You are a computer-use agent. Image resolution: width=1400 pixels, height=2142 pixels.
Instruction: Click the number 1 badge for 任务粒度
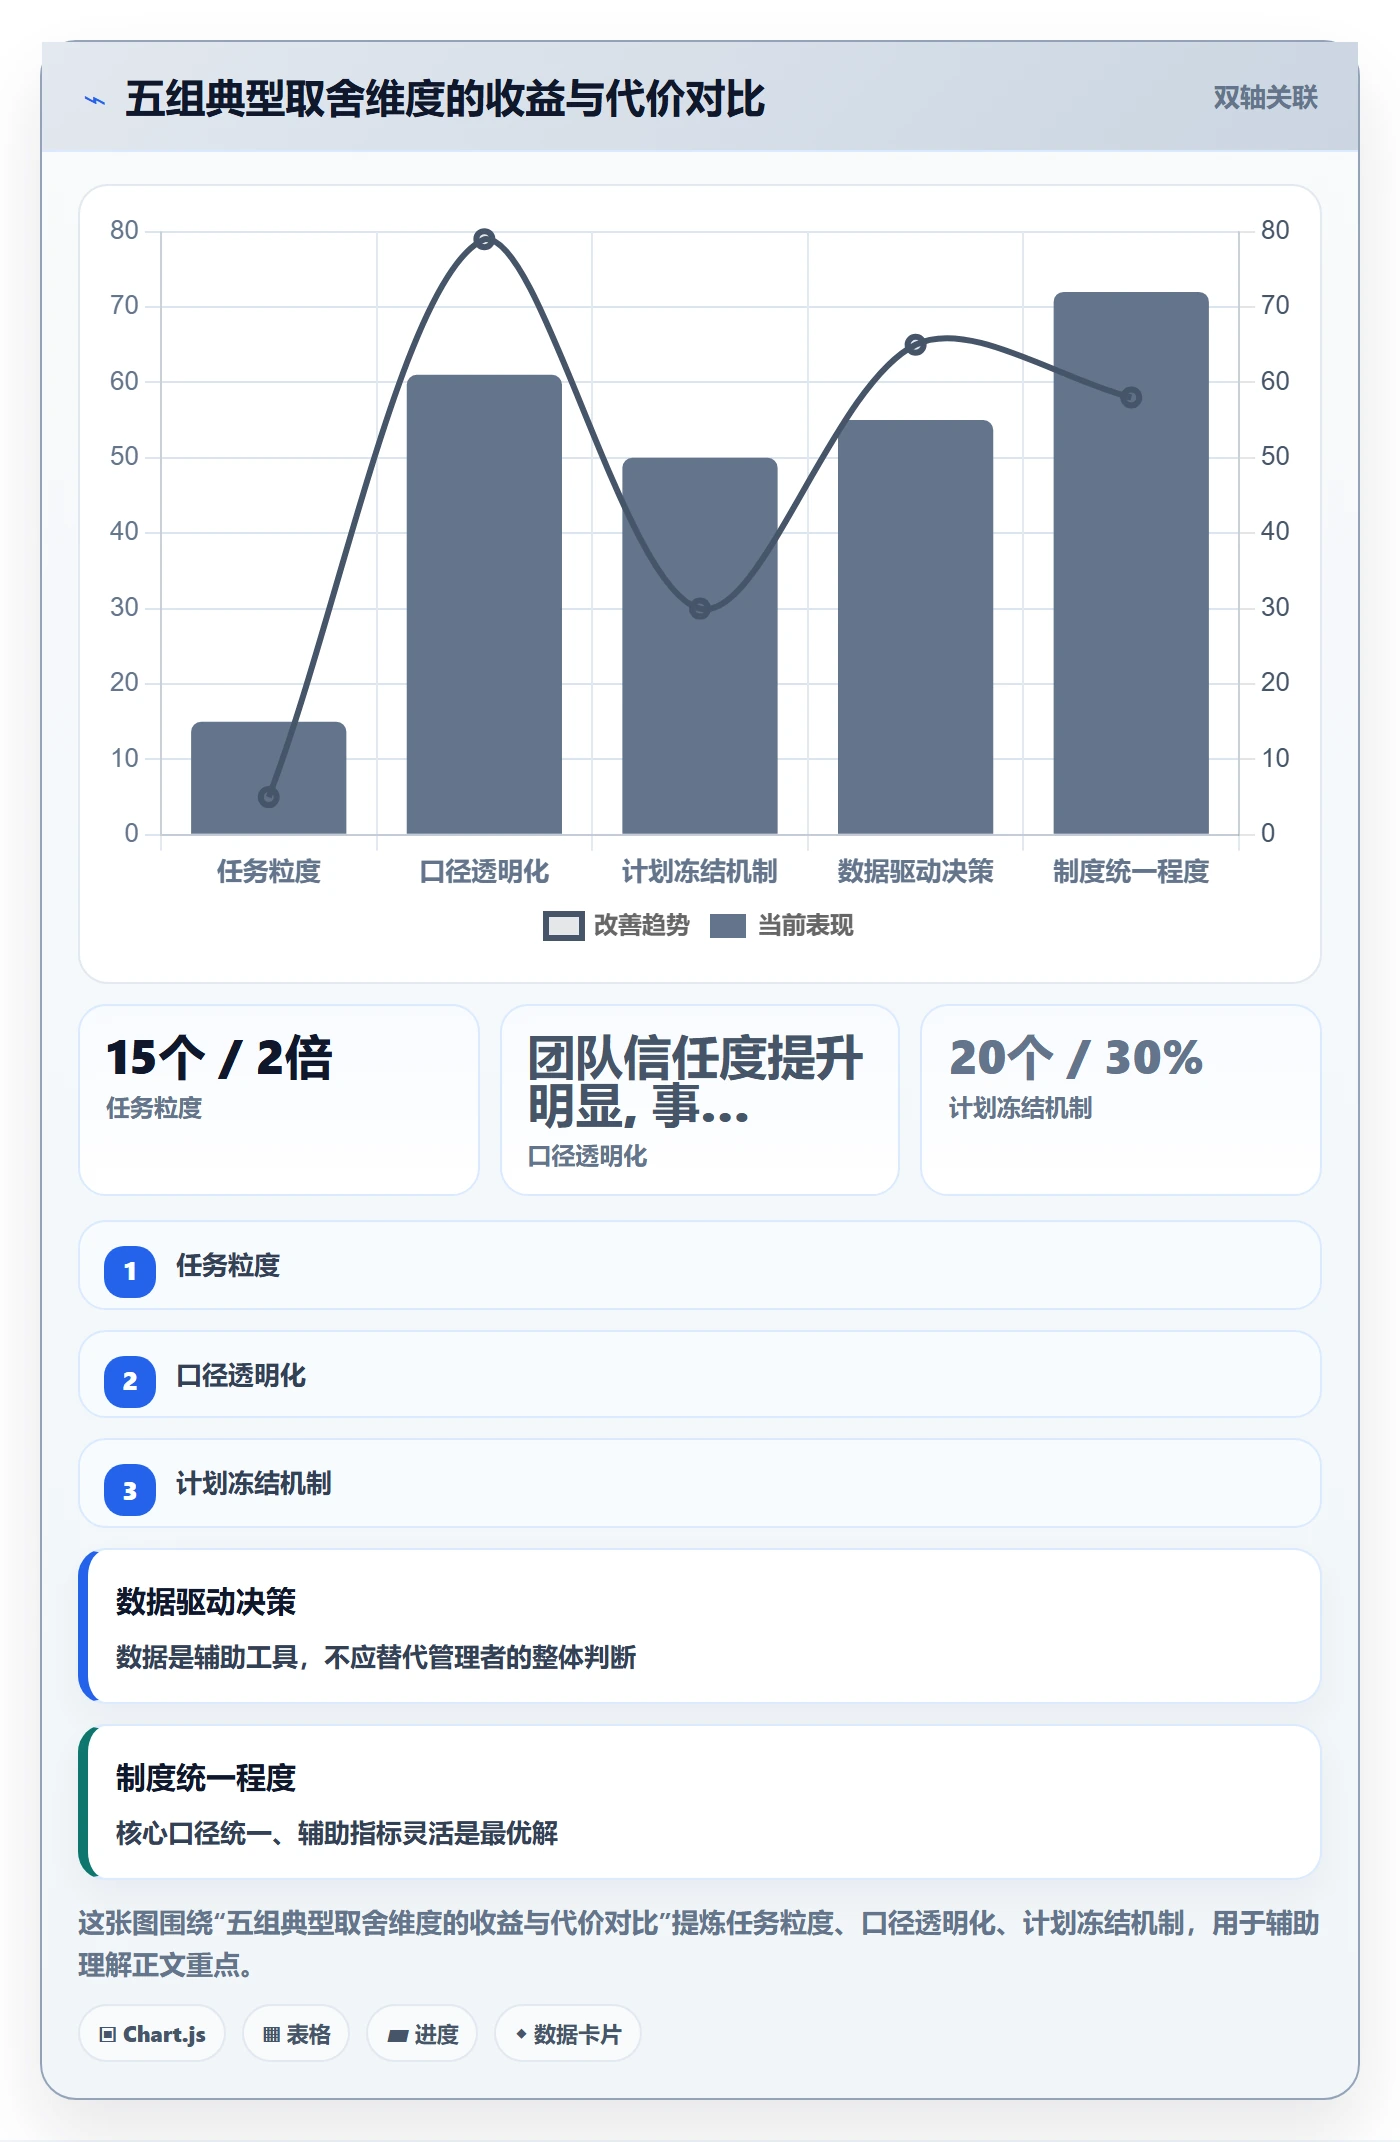pyautogui.click(x=130, y=1271)
